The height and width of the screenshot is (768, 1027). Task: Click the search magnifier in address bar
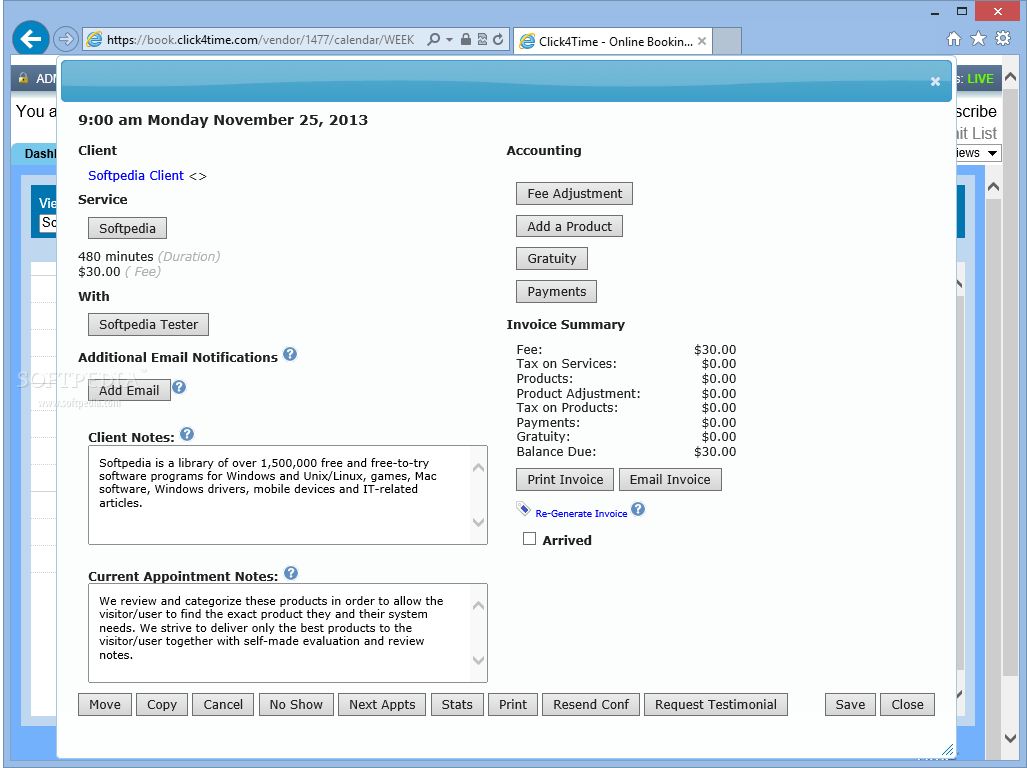[433, 39]
